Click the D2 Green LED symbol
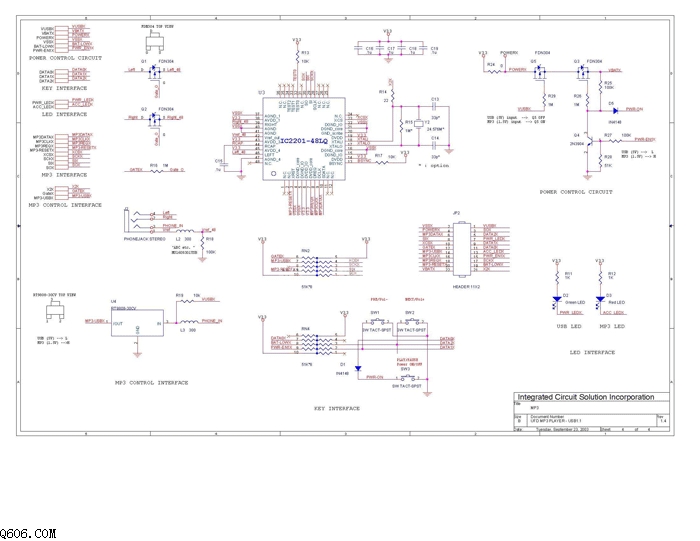 point(557,300)
